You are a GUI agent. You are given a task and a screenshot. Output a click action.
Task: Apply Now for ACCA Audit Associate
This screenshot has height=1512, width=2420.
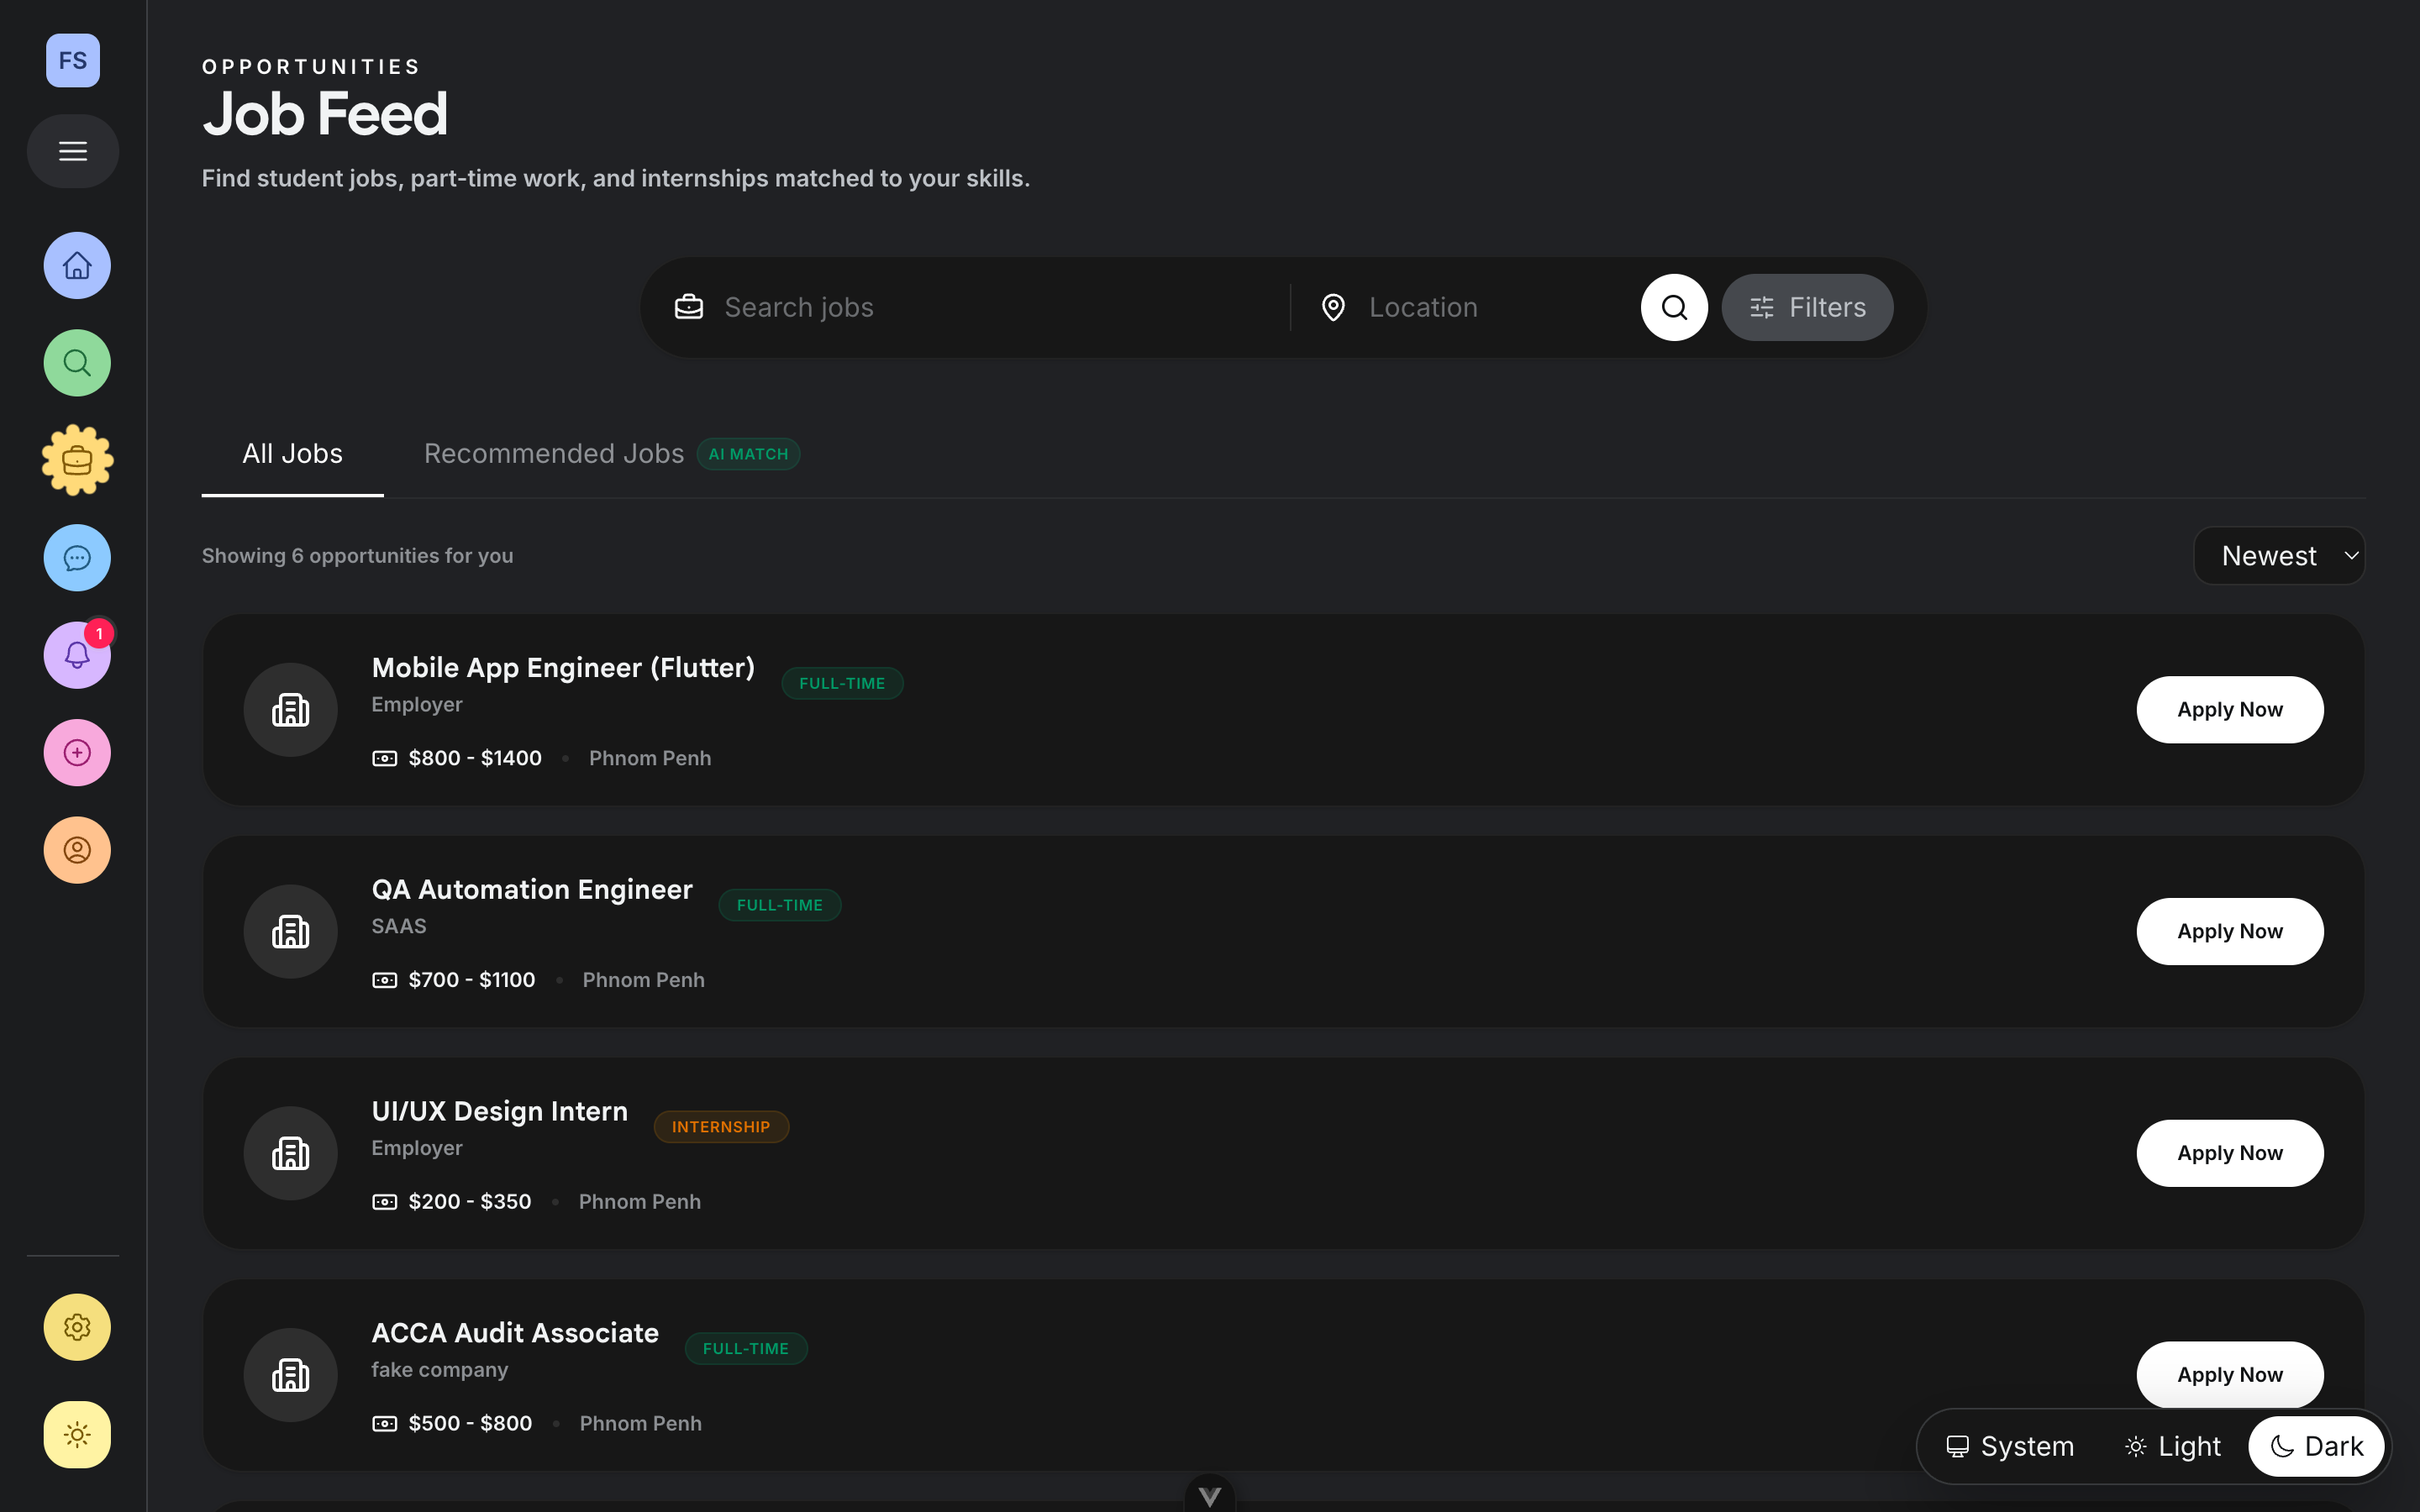click(x=2230, y=1375)
